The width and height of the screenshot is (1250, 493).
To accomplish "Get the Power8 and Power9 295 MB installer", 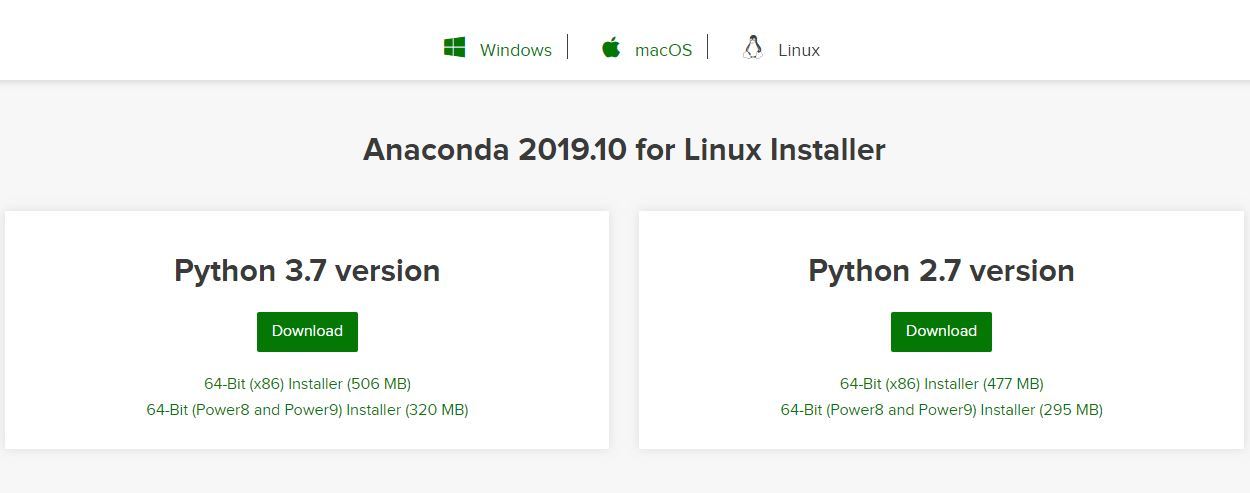I will click(x=941, y=410).
